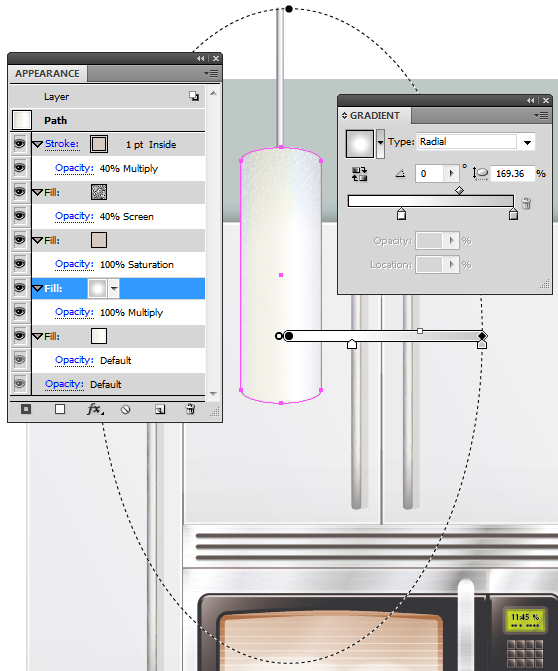The width and height of the screenshot is (558, 671).
Task: Toggle visibility of 40% Screen opacity row
Action: coord(20,216)
